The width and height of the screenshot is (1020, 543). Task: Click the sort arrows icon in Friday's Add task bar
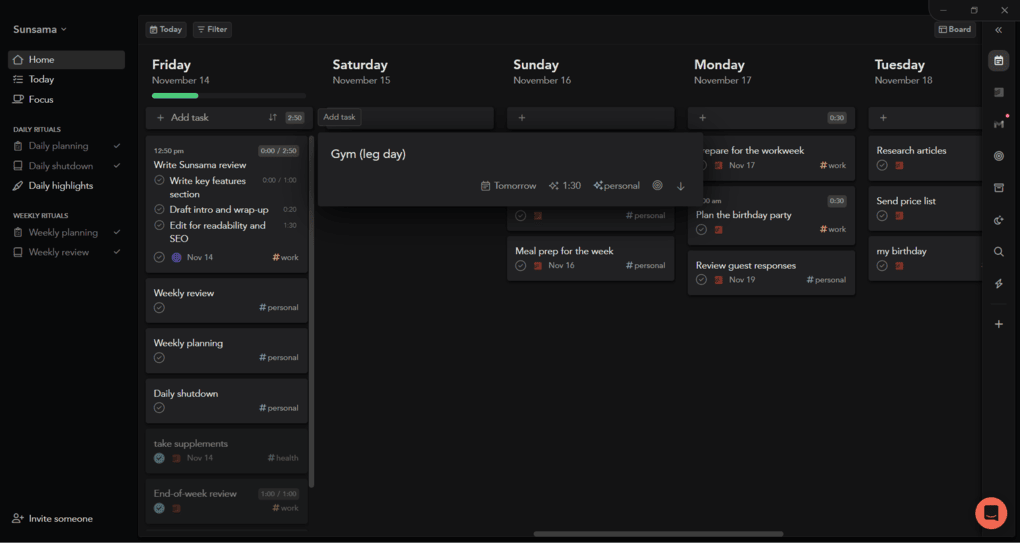pyautogui.click(x=272, y=118)
